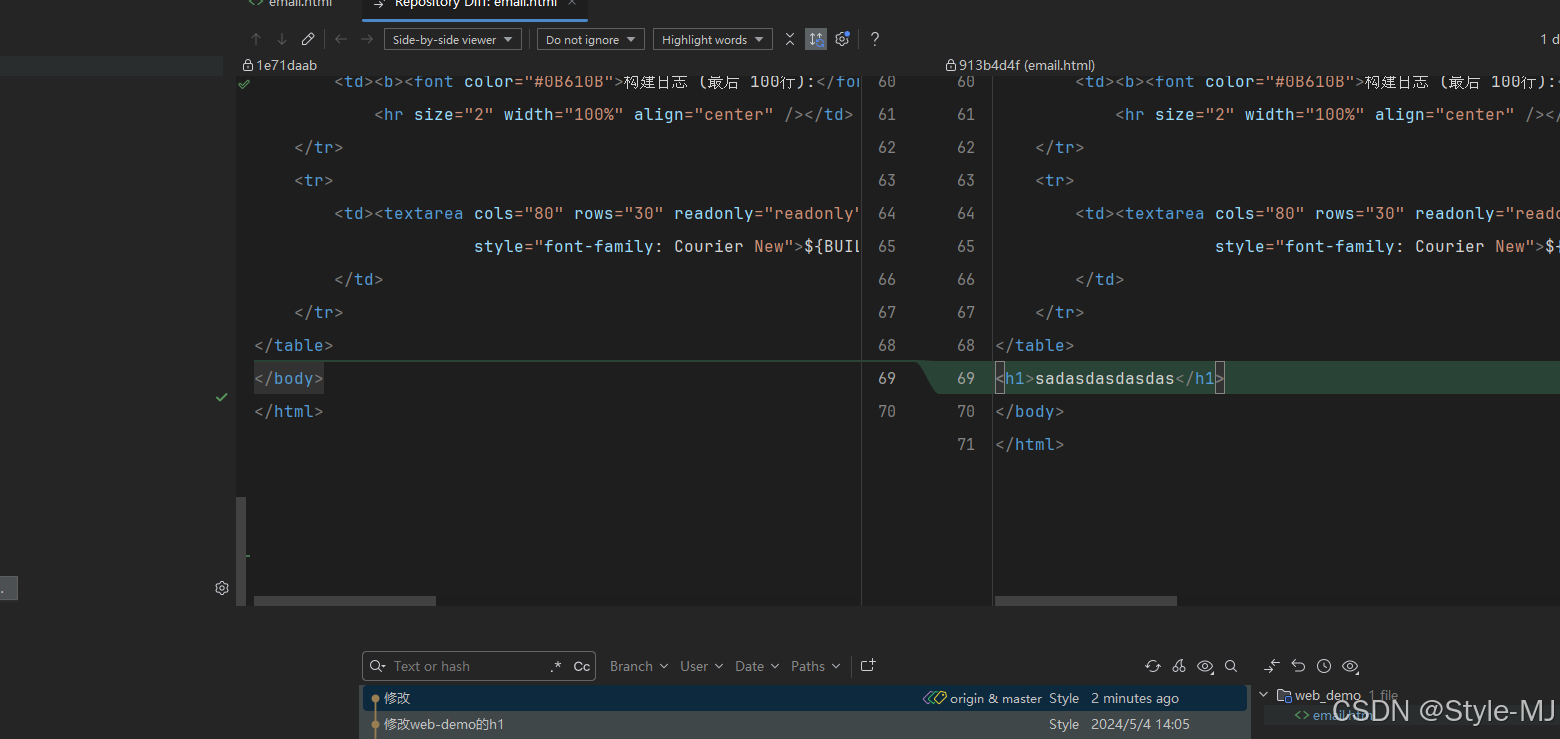Screen dimensions: 1560x739
Task: Open changes pane view options eye icon
Action: 1350,666
